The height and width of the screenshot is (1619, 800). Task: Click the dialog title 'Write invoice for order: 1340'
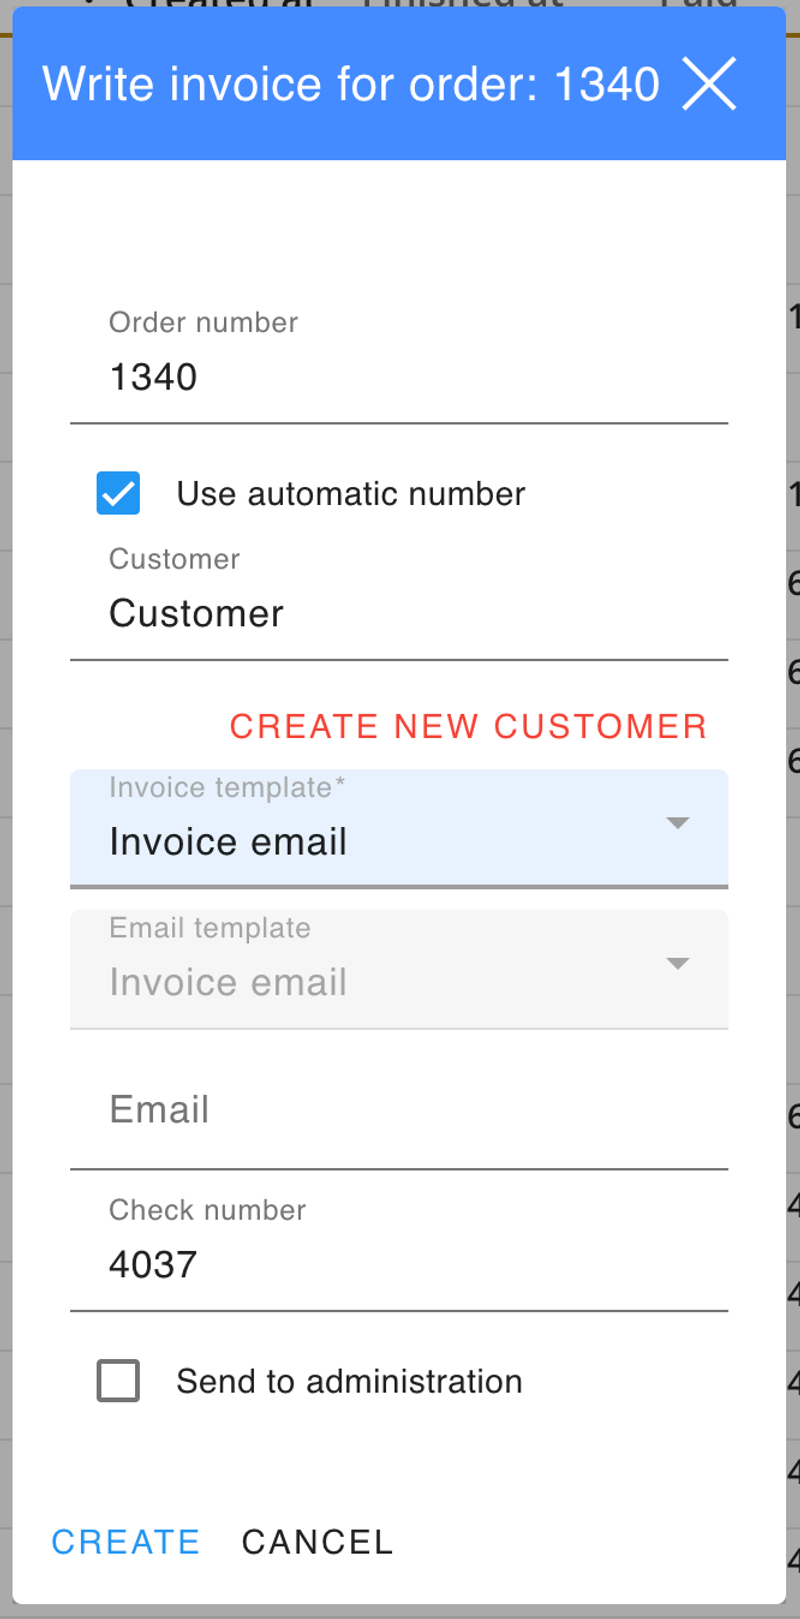coord(351,84)
